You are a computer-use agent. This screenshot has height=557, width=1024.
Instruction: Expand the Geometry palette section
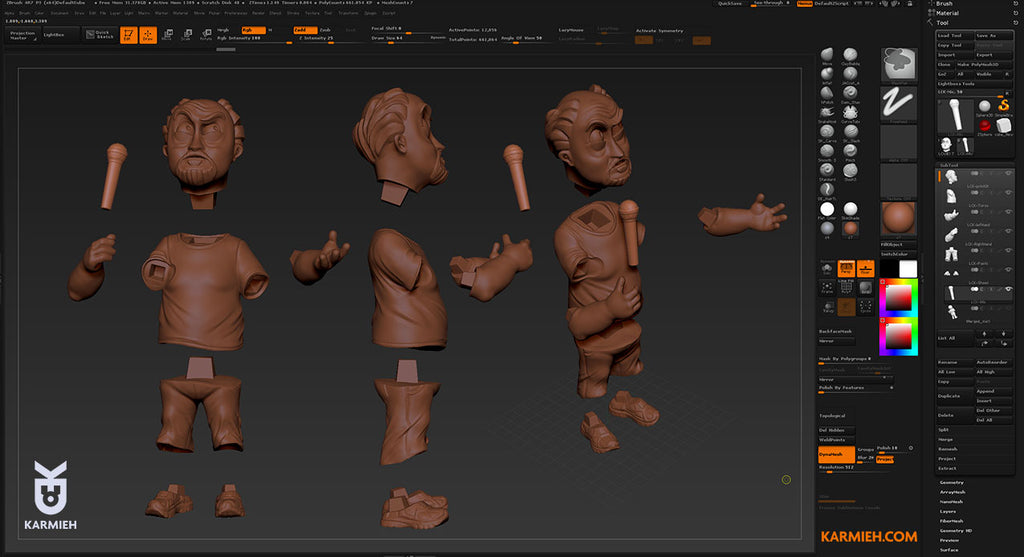[x=951, y=482]
